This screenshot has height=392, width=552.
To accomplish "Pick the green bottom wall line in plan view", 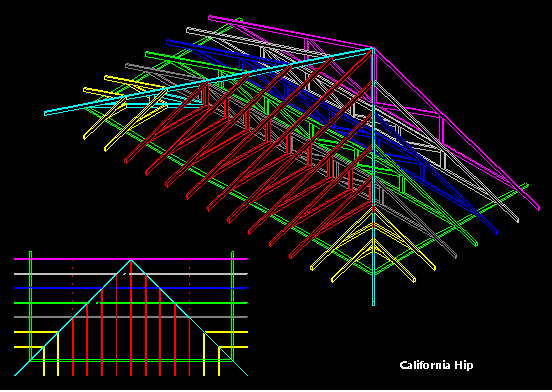I will (131, 360).
